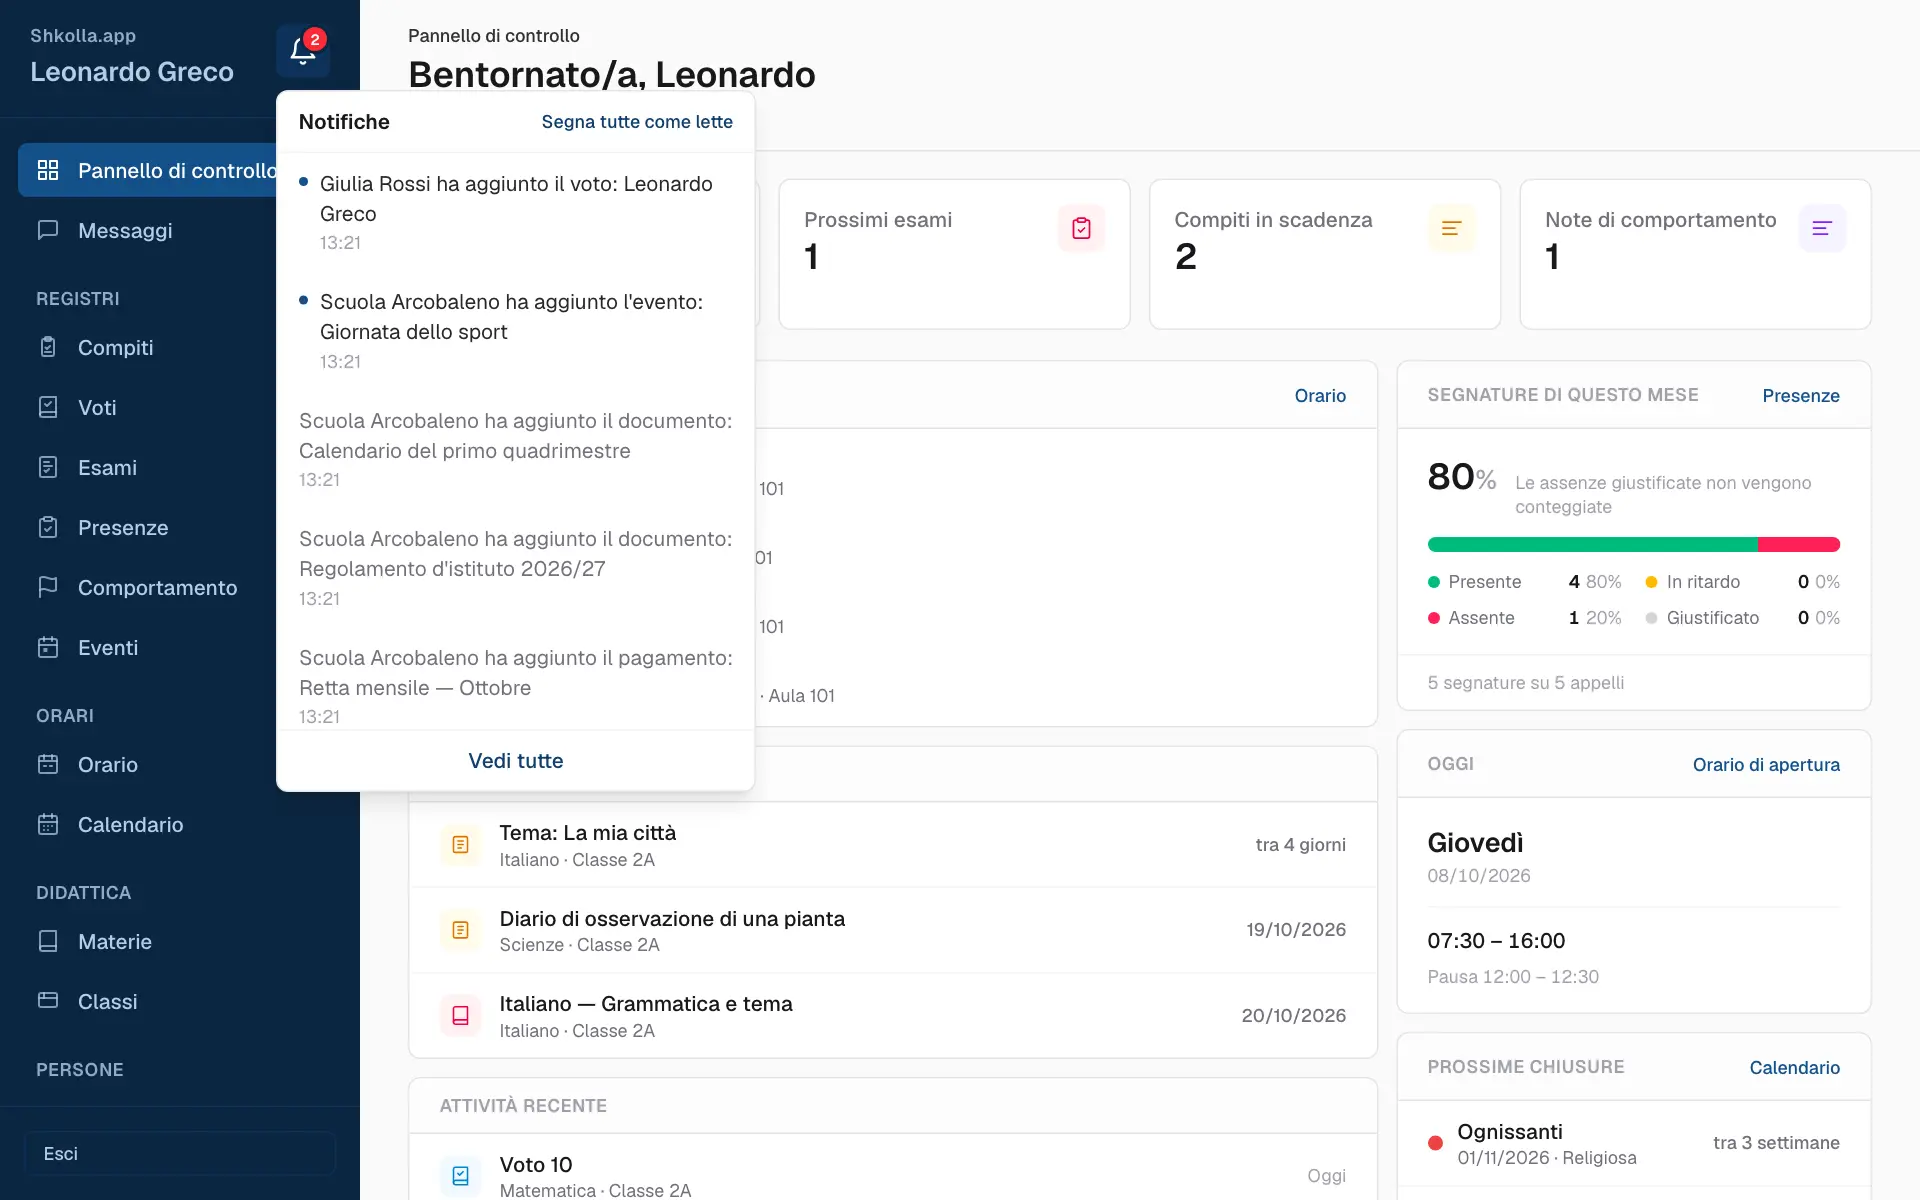Viewport: 1920px width, 1200px height.
Task: Click the Tema: La mia città homework icon
Action: [460, 845]
